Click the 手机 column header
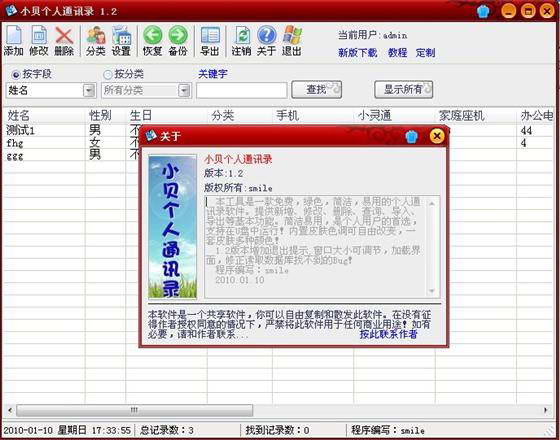Screen dimensions: 560x440 tap(313, 116)
